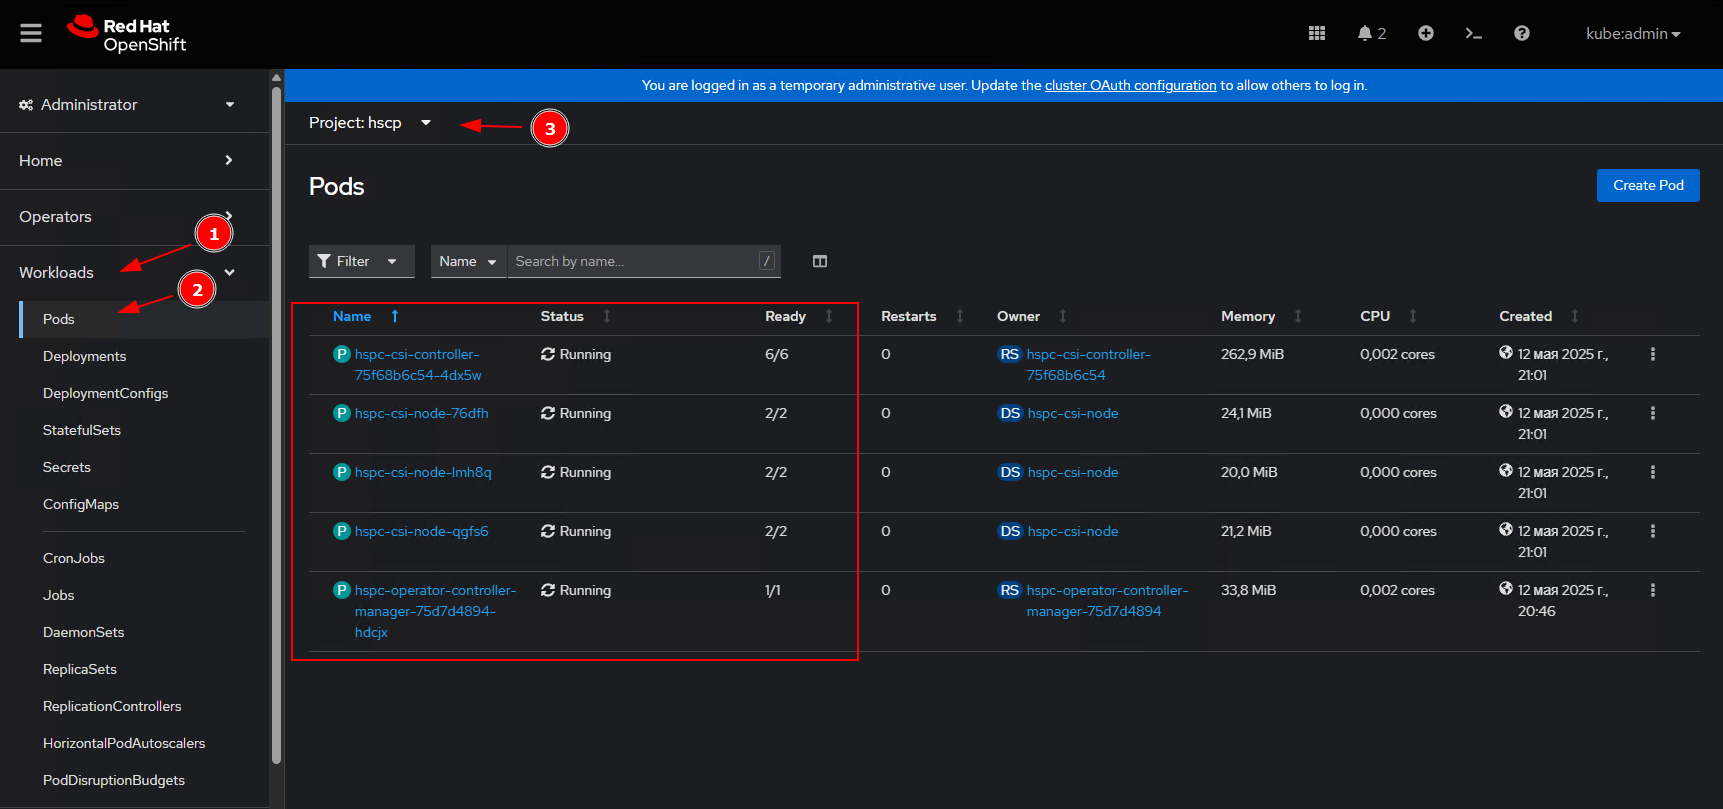This screenshot has height=809, width=1723.
Task: Click the RS badge of hspc-csi-controller owner
Action: (1010, 354)
